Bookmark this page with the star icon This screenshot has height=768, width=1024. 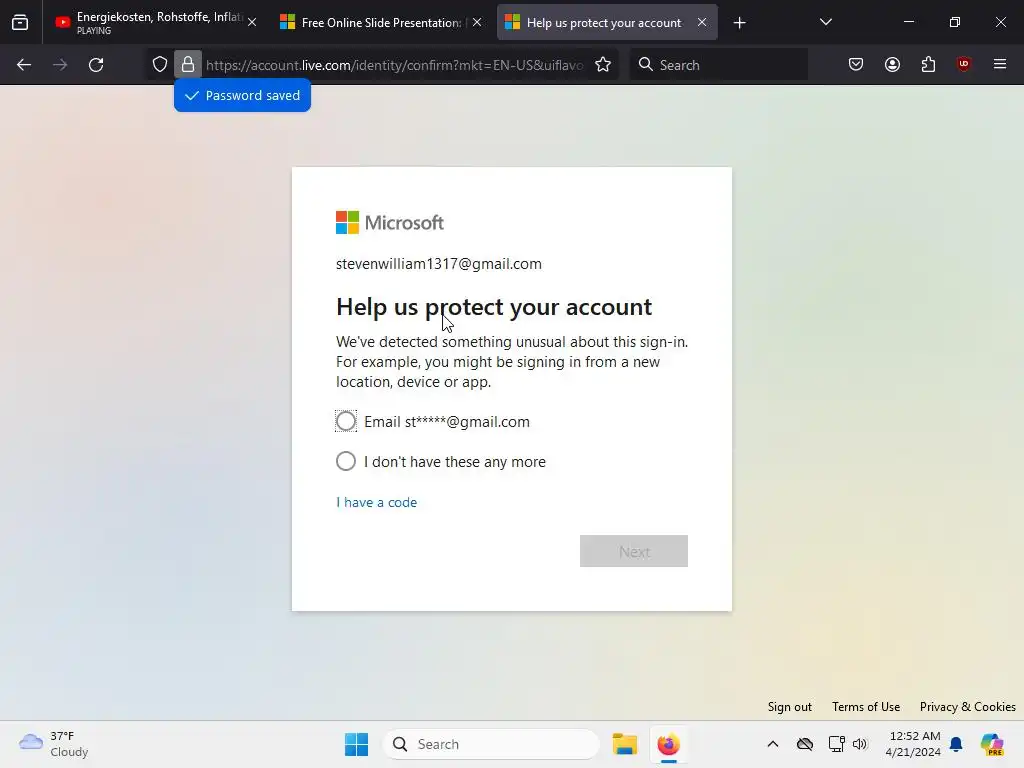[603, 65]
